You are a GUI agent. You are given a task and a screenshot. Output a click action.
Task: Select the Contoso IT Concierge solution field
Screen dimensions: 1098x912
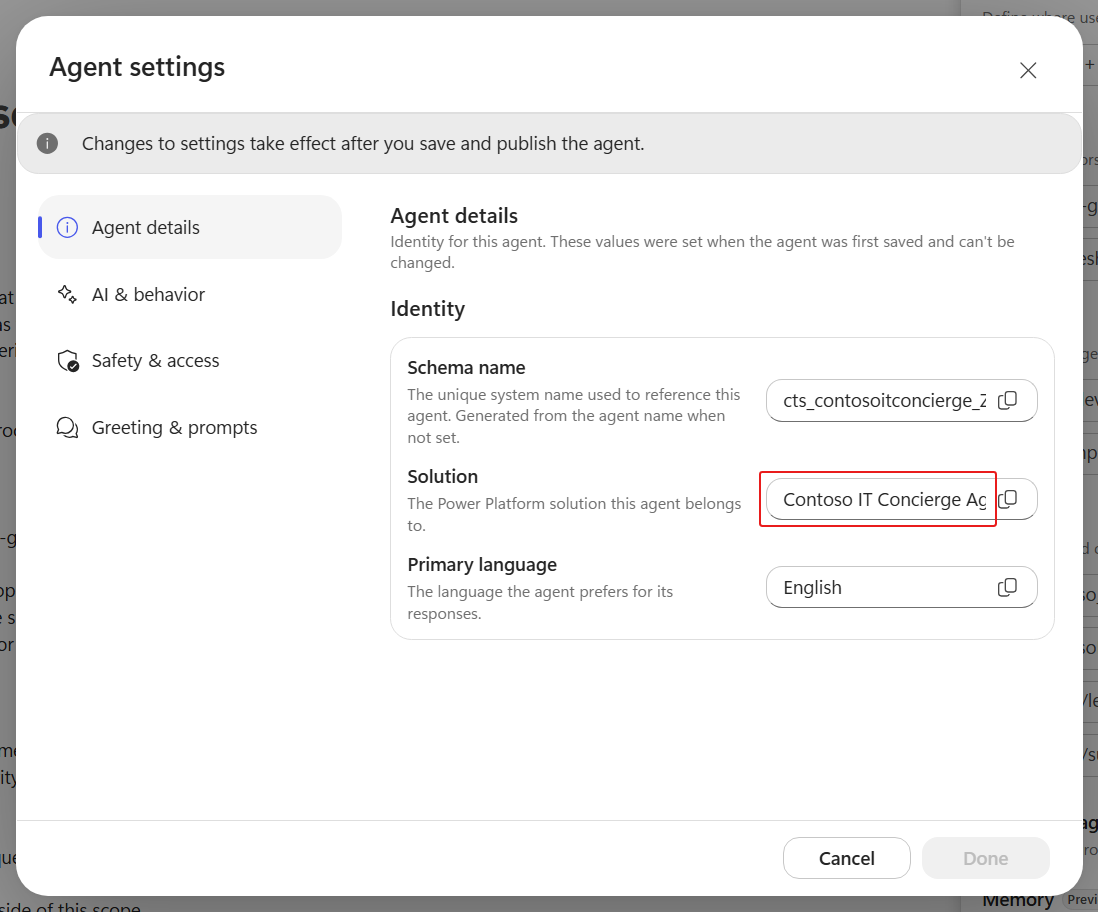[901, 499]
